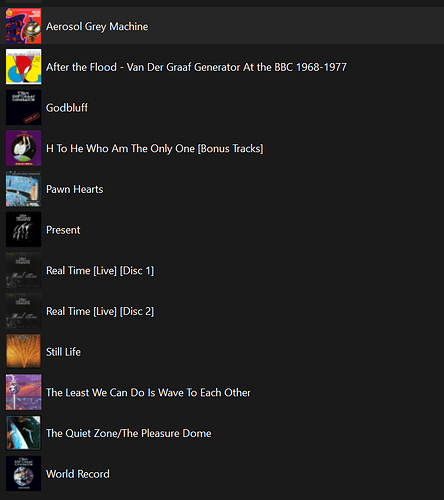This screenshot has height=500, width=444.
Task: Open The Quiet Zone/The Pleasure Dome title
Action: [x=129, y=433]
